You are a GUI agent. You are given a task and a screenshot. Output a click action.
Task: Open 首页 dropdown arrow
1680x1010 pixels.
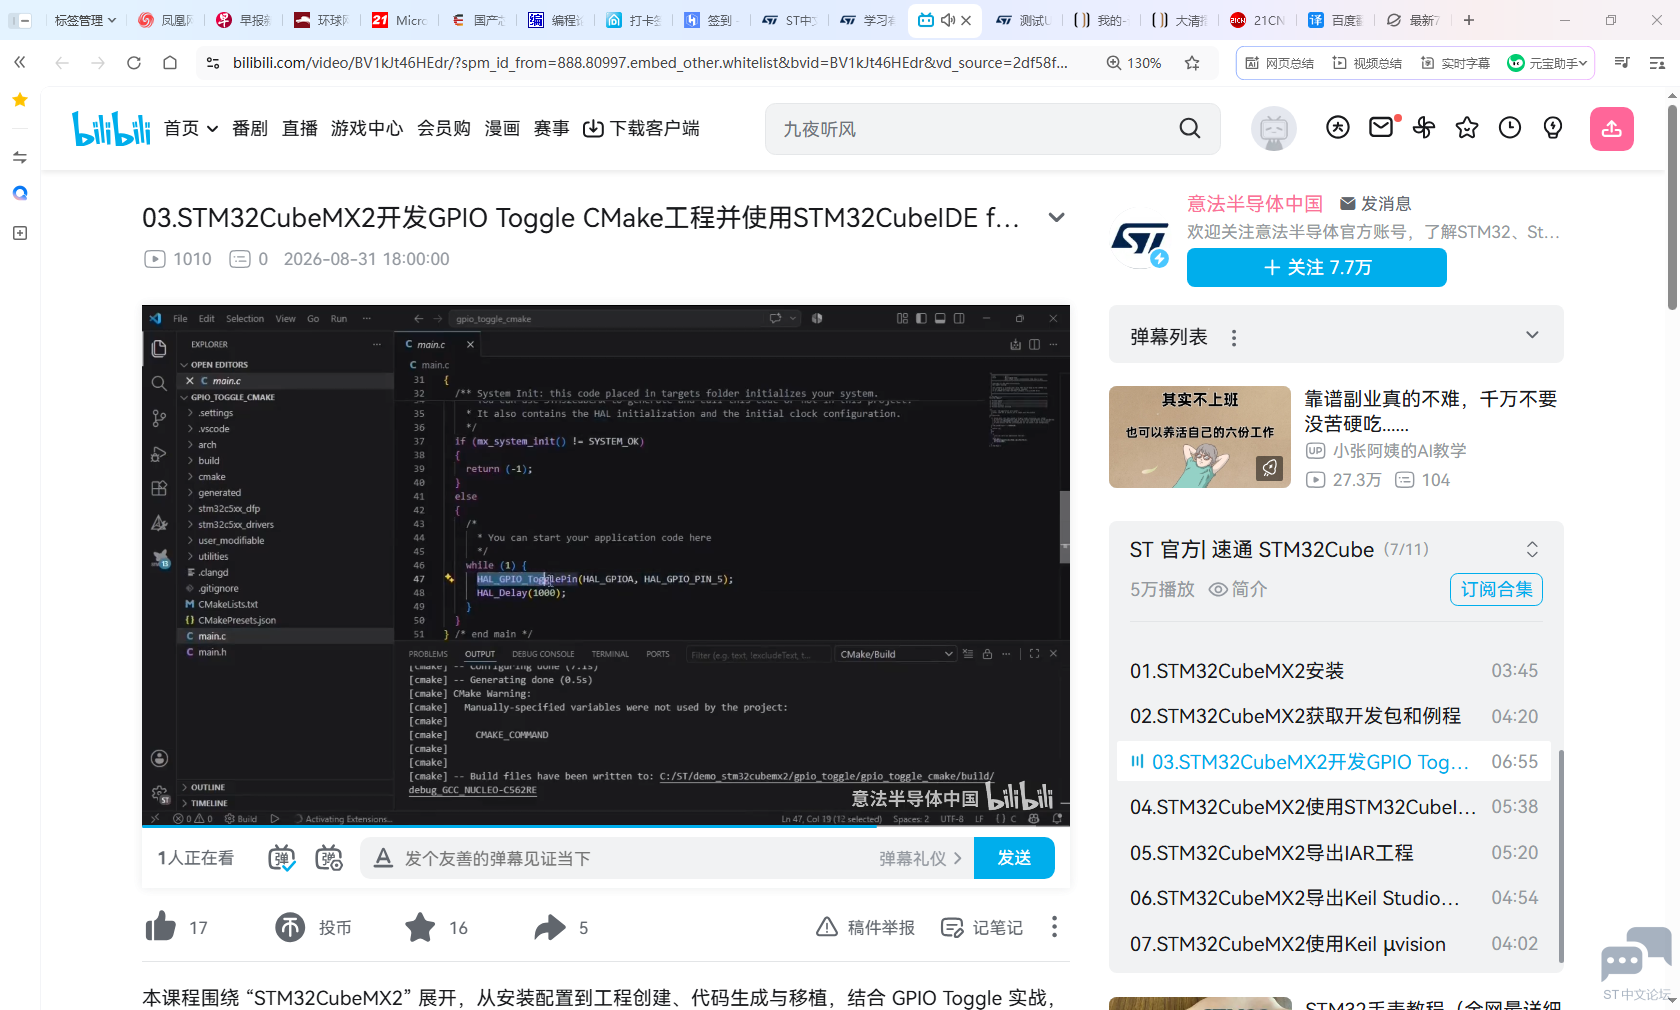pos(212,129)
